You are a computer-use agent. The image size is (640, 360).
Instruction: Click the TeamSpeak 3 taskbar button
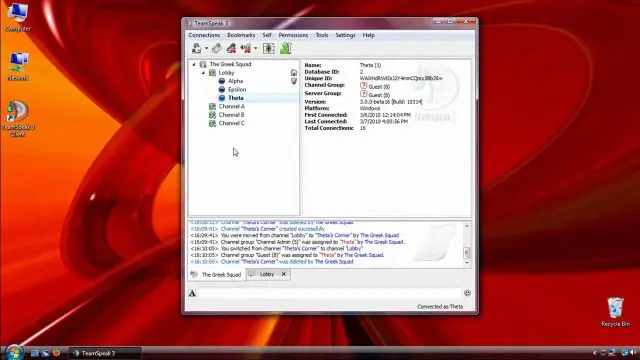pyautogui.click(x=105, y=353)
